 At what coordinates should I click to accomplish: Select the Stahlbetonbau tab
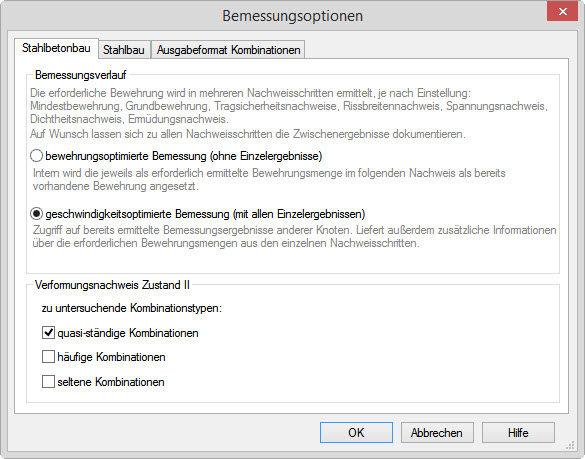click(x=56, y=48)
